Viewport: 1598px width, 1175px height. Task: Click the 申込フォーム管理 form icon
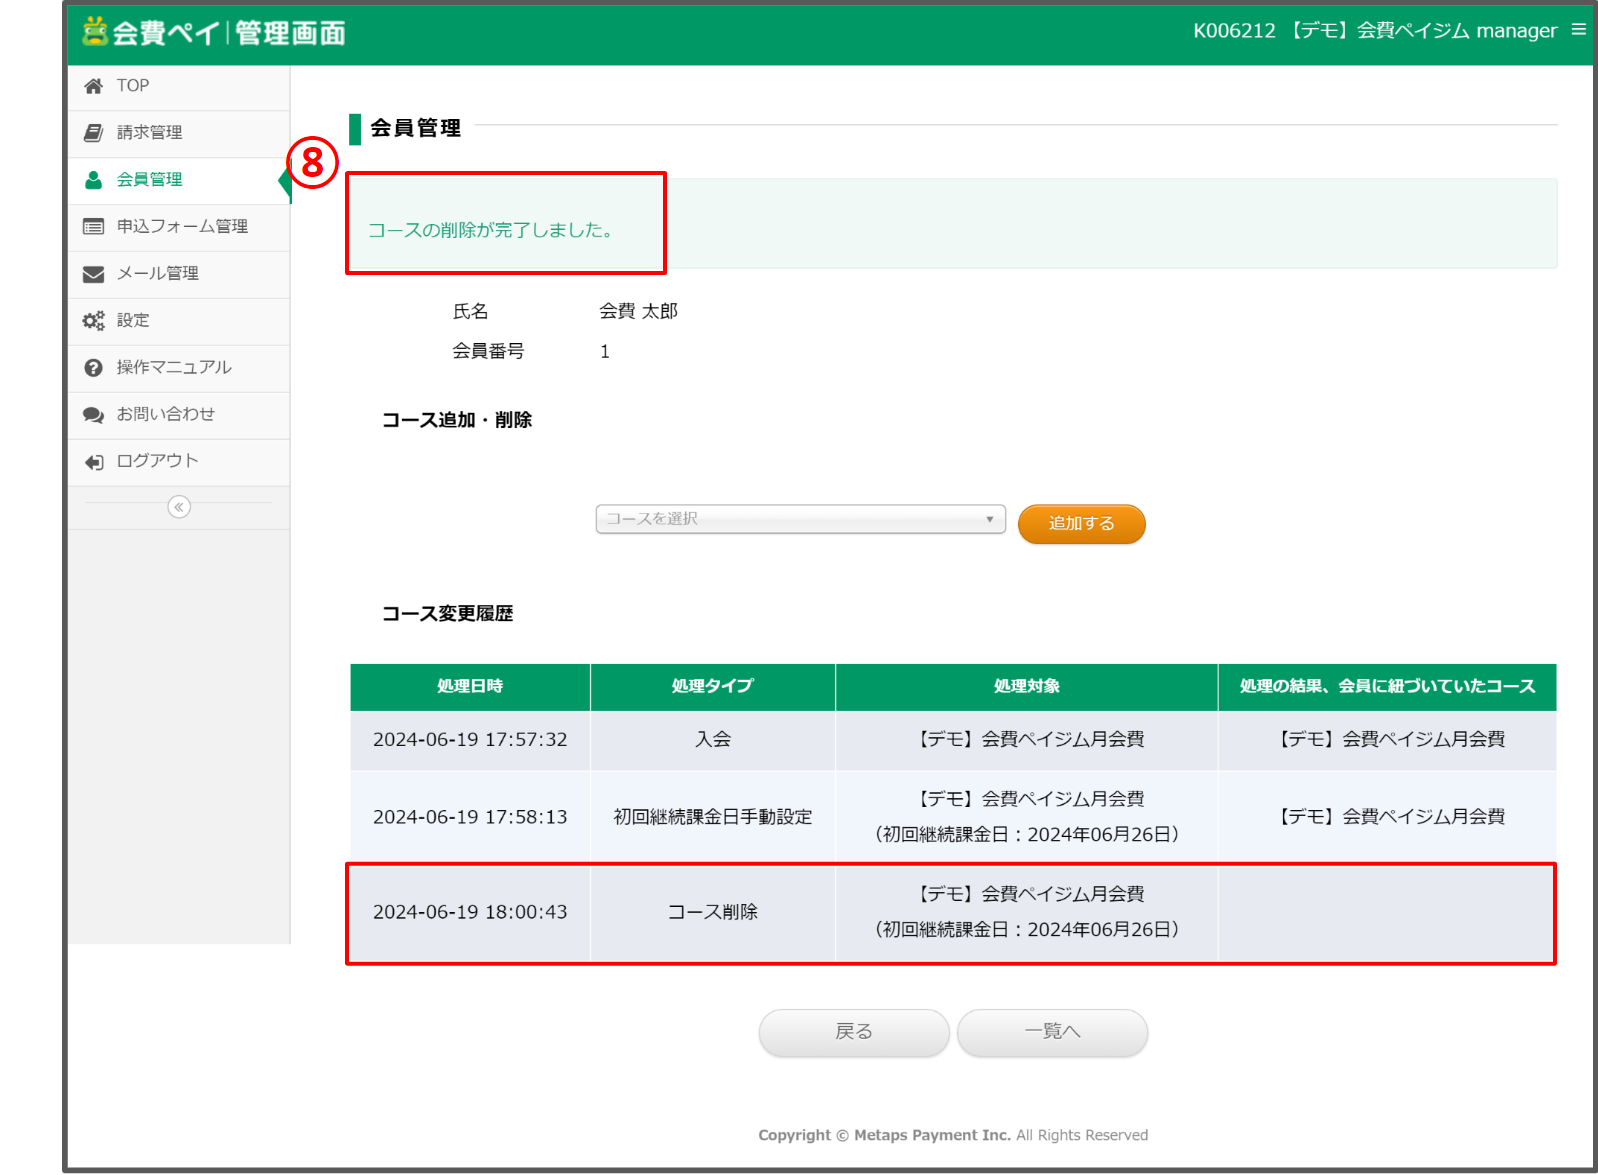[x=94, y=227]
